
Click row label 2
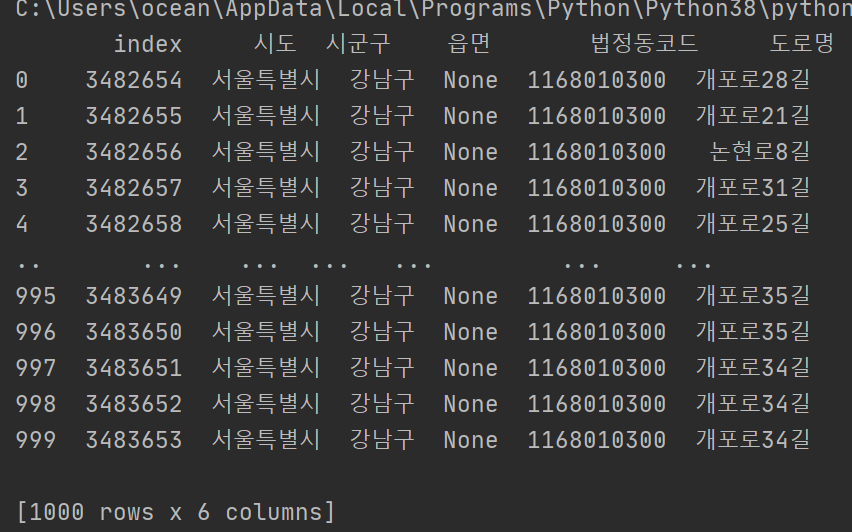click(x=22, y=152)
